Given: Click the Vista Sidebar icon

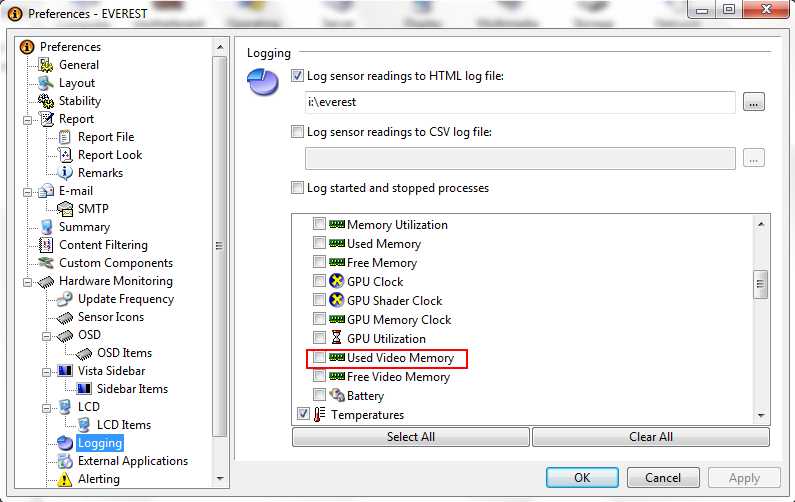Looking at the screenshot, I should (65, 371).
